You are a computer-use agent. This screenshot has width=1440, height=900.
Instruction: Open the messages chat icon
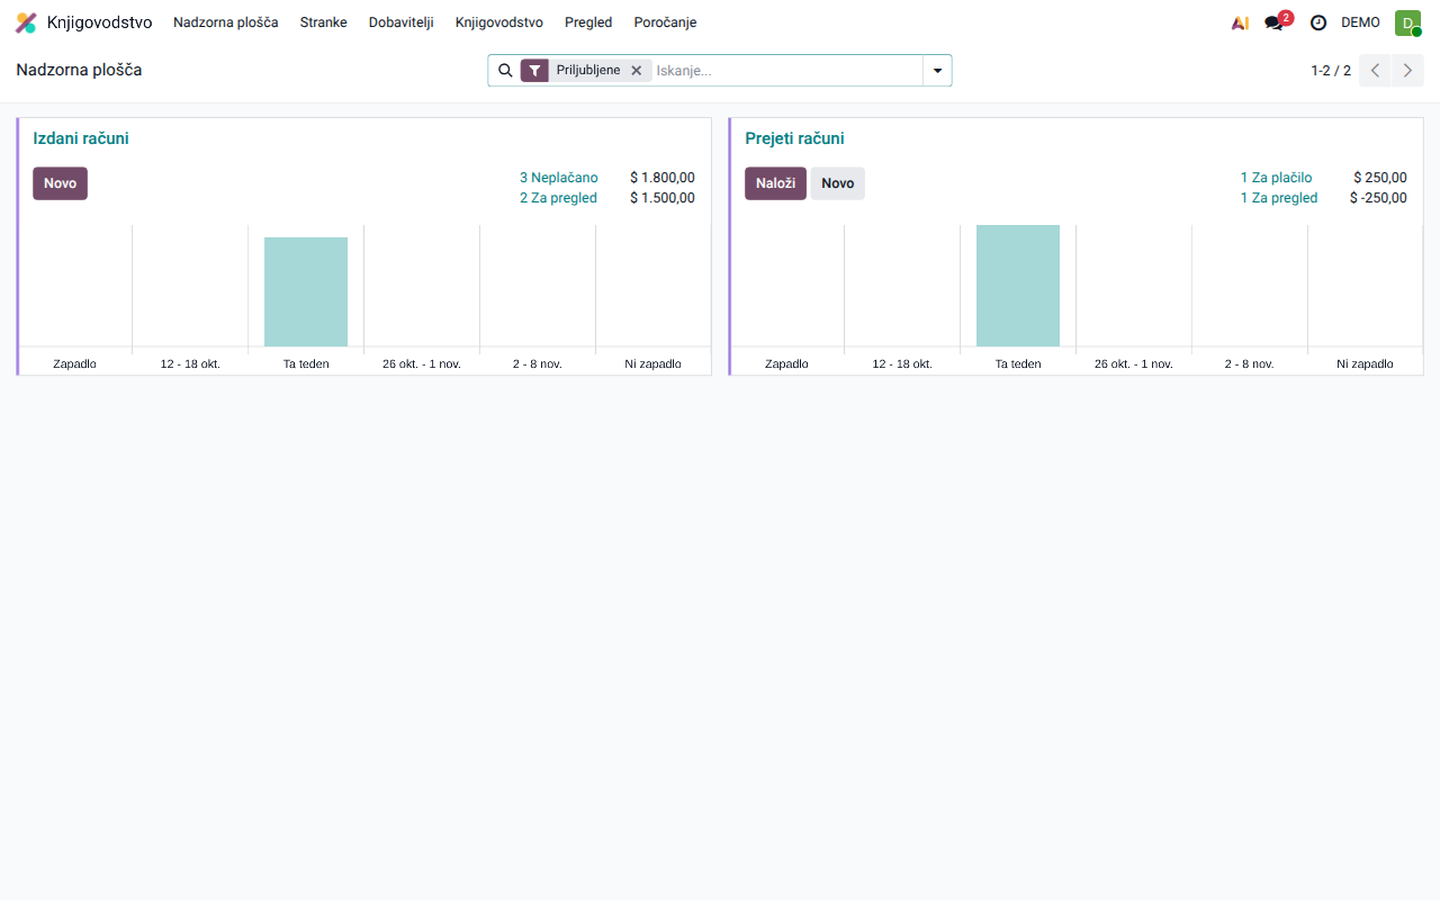[x=1274, y=22]
